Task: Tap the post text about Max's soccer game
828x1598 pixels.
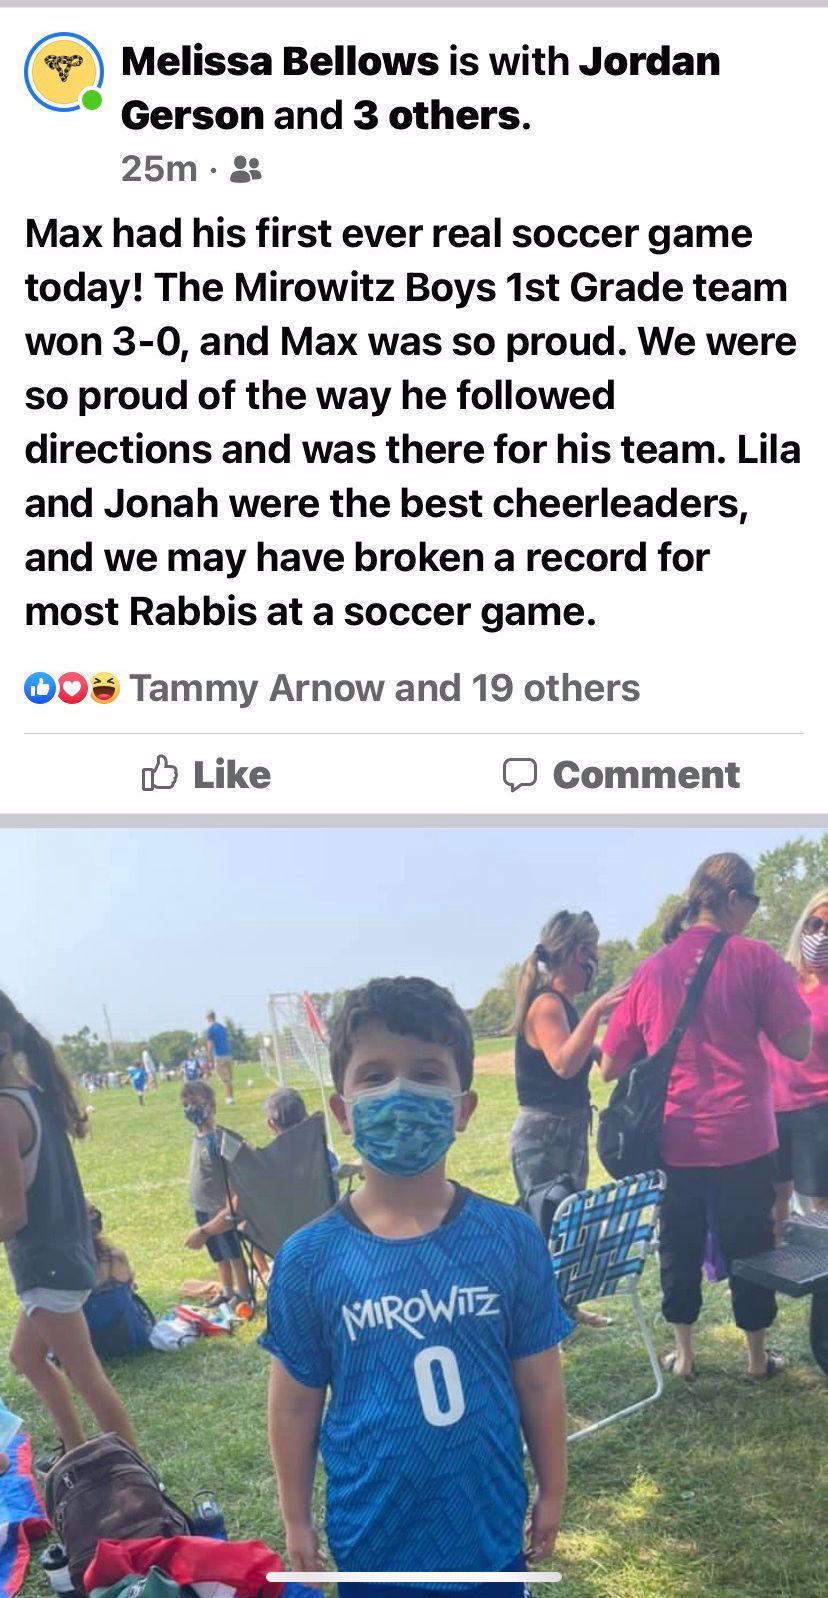Action: (412, 422)
